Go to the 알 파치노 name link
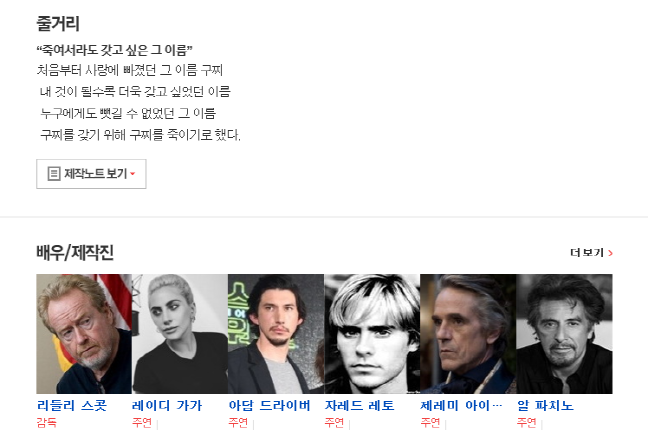The height and width of the screenshot is (447, 648). point(545,406)
